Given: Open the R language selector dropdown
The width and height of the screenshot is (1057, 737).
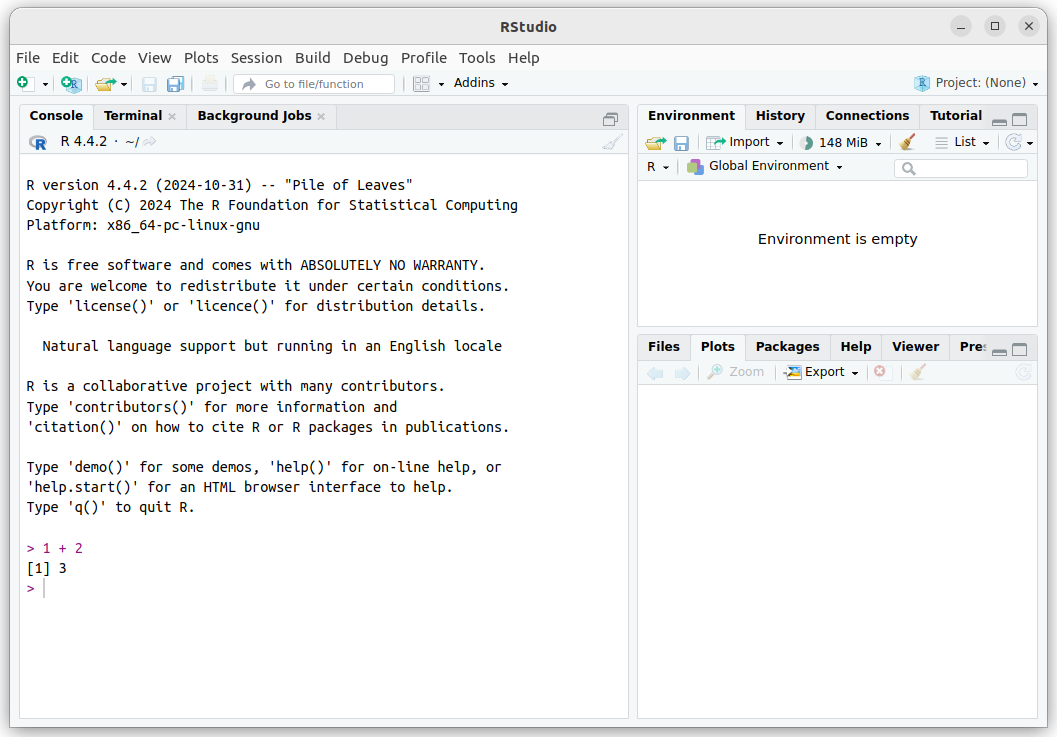Looking at the screenshot, I should [658, 167].
